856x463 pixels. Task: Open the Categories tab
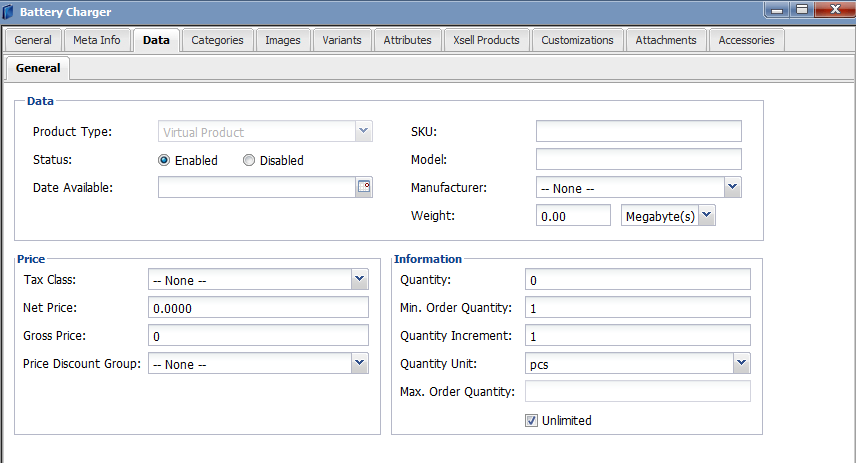(217, 40)
